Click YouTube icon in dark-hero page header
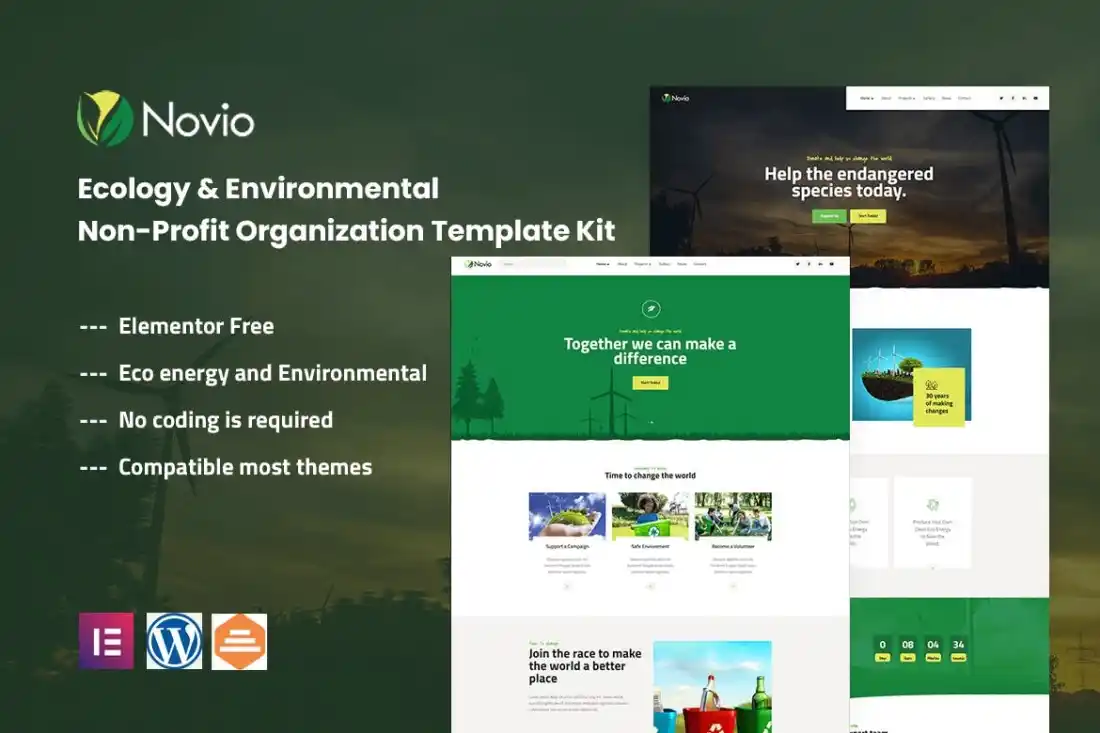The width and height of the screenshot is (1100, 733). click(x=1035, y=98)
